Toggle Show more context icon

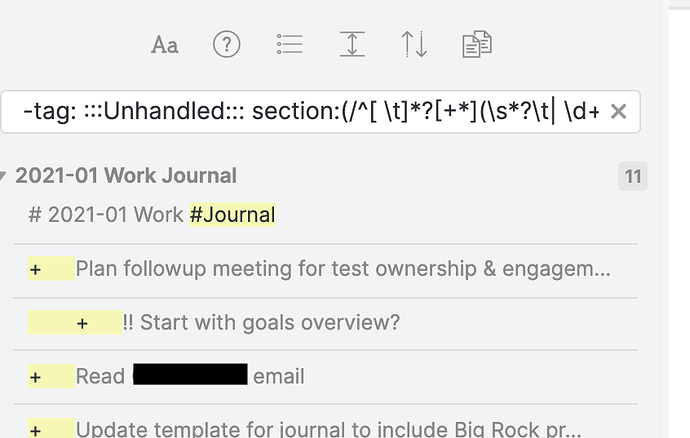coord(352,45)
